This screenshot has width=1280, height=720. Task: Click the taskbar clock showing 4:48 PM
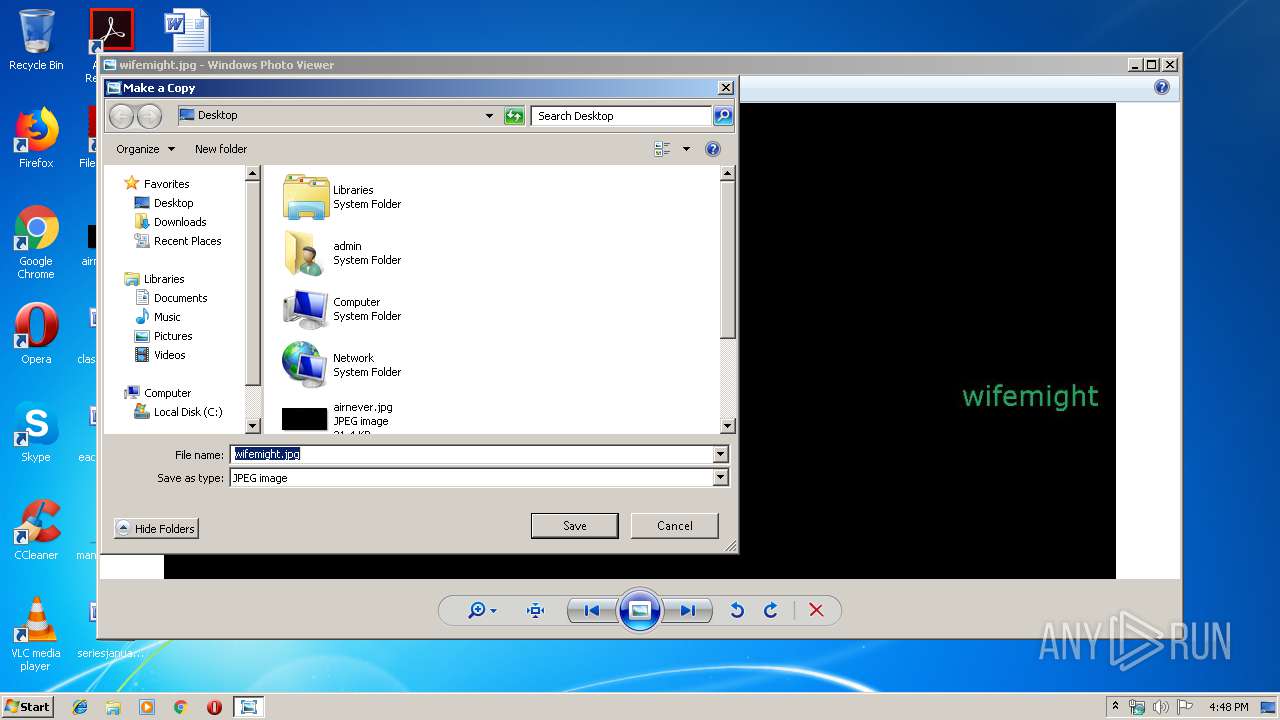point(1228,707)
